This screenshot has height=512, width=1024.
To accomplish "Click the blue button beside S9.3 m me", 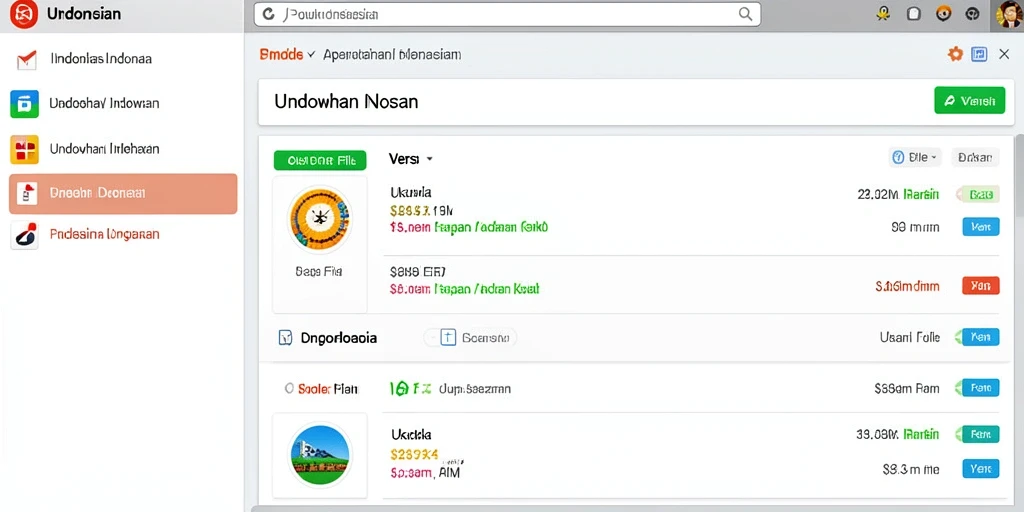I will tap(981, 468).
